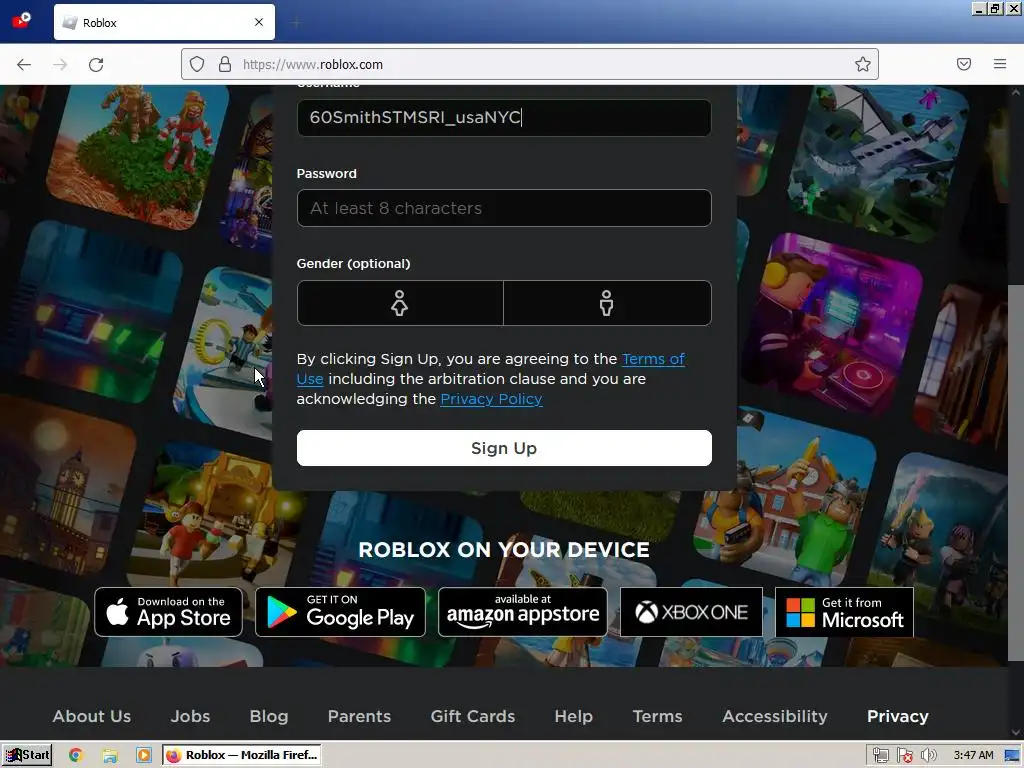Viewport: 1024px width, 768px height.
Task: Edit the Username field
Action: pos(504,118)
